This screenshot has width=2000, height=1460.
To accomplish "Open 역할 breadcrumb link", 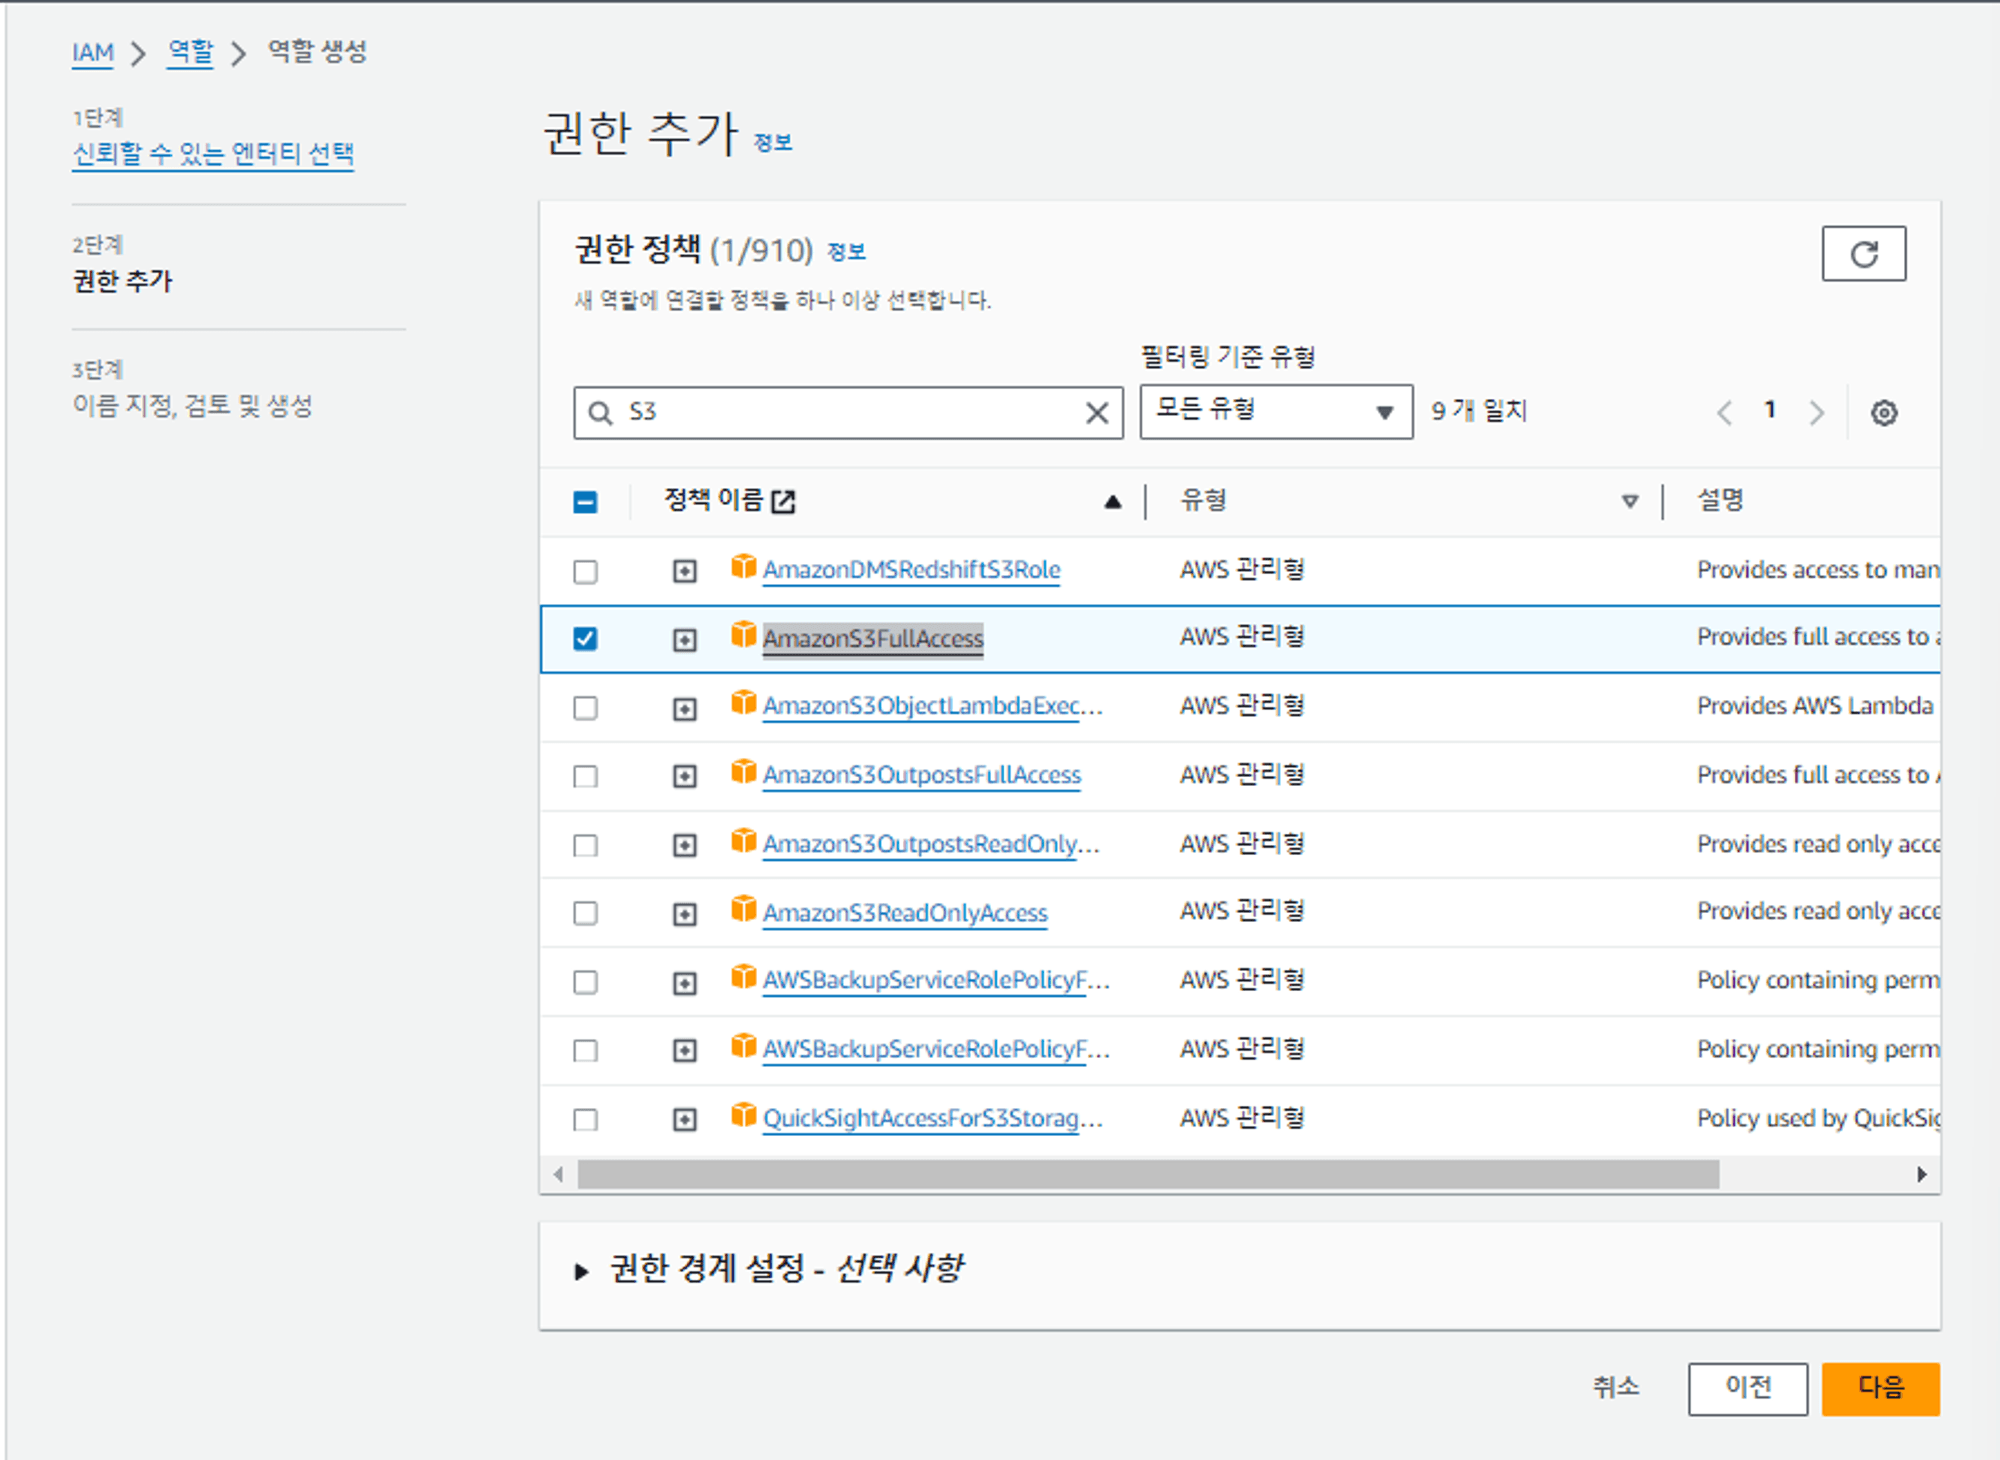I will tap(190, 51).
